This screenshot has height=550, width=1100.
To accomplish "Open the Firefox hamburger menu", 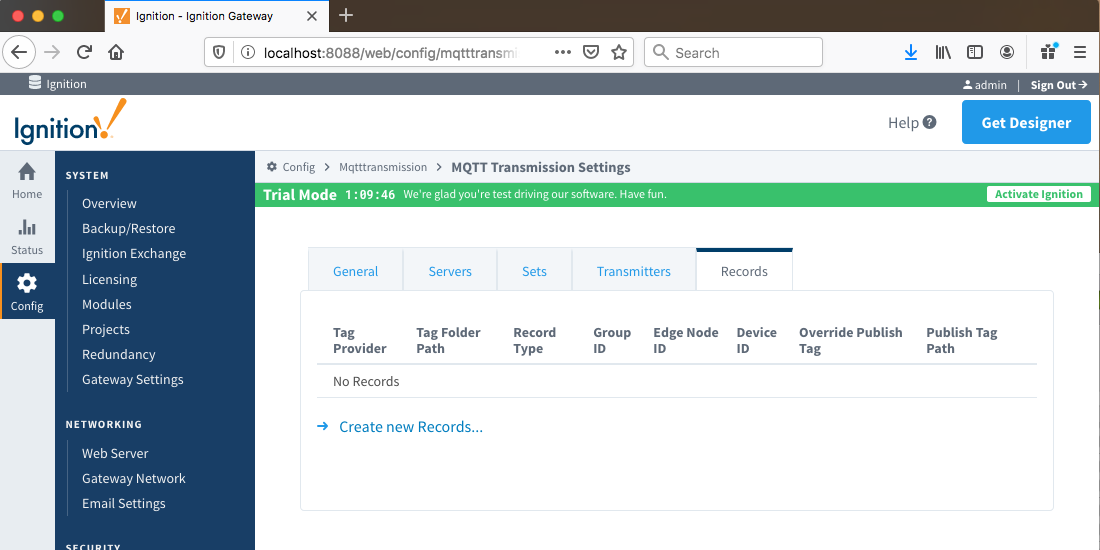I will (1080, 52).
